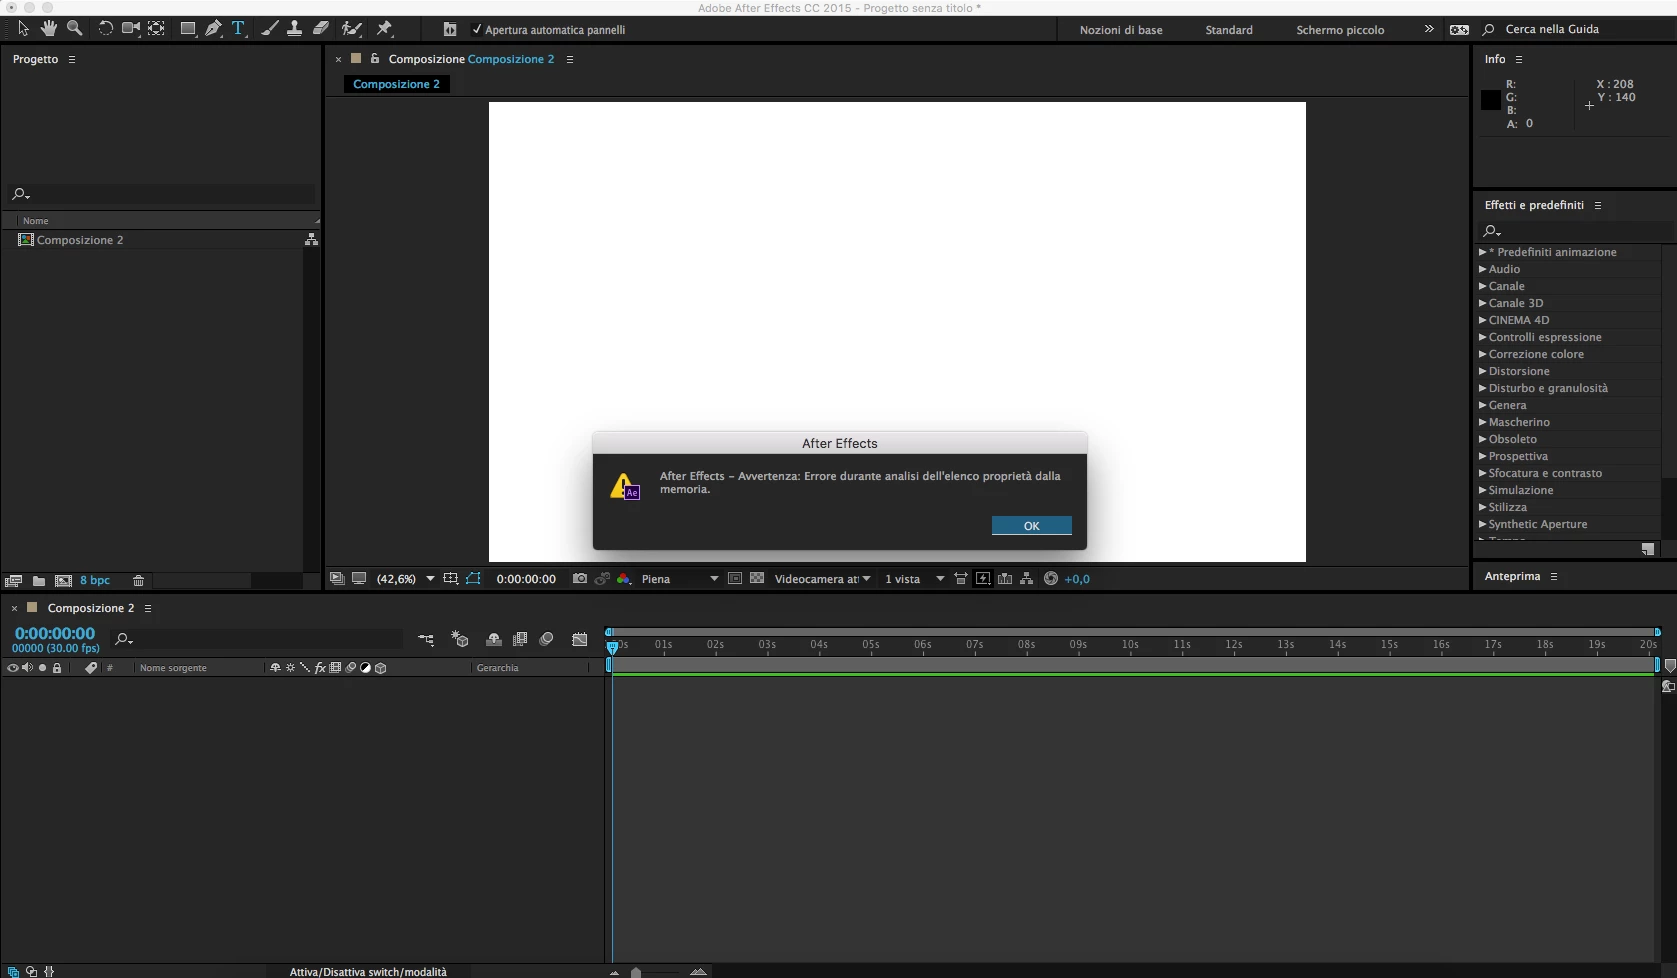
Task: Toggle Fast Previews button in viewer
Action: pyautogui.click(x=982, y=579)
